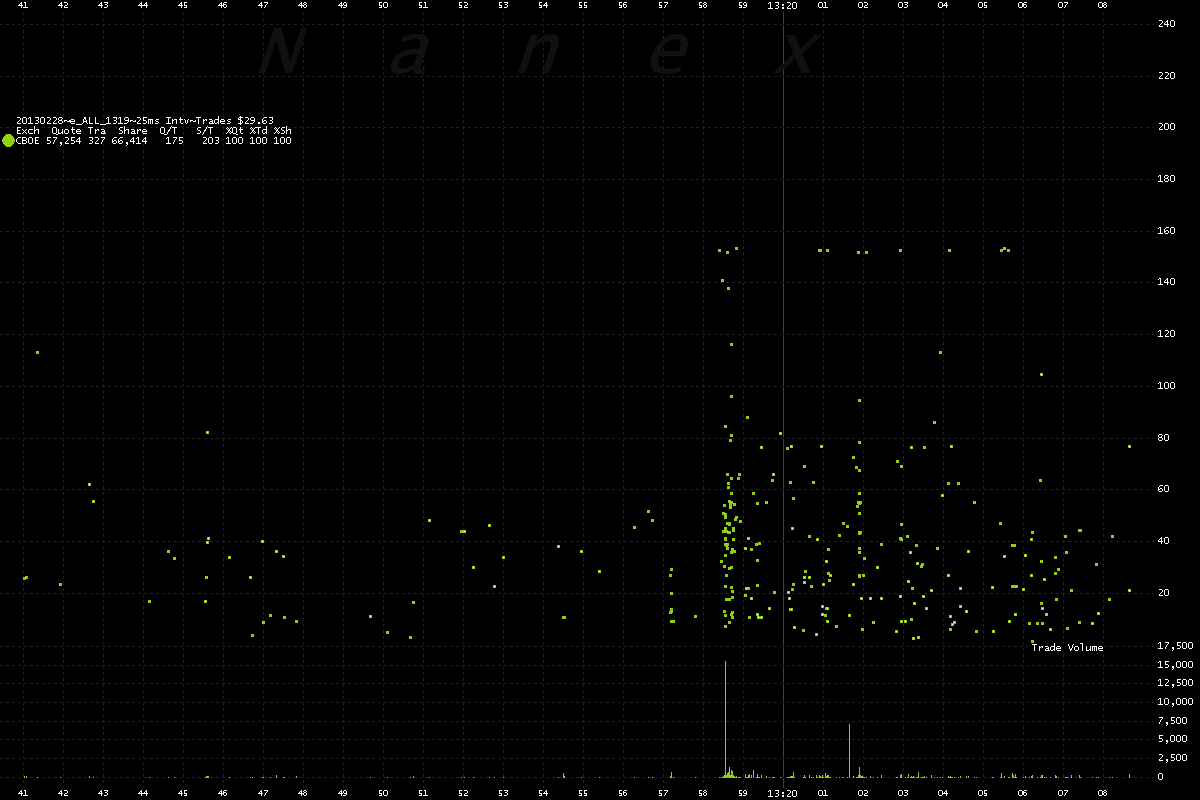Click the "220" y-axis label
Viewport: 1200px width, 800px height.
pyautogui.click(x=1166, y=76)
